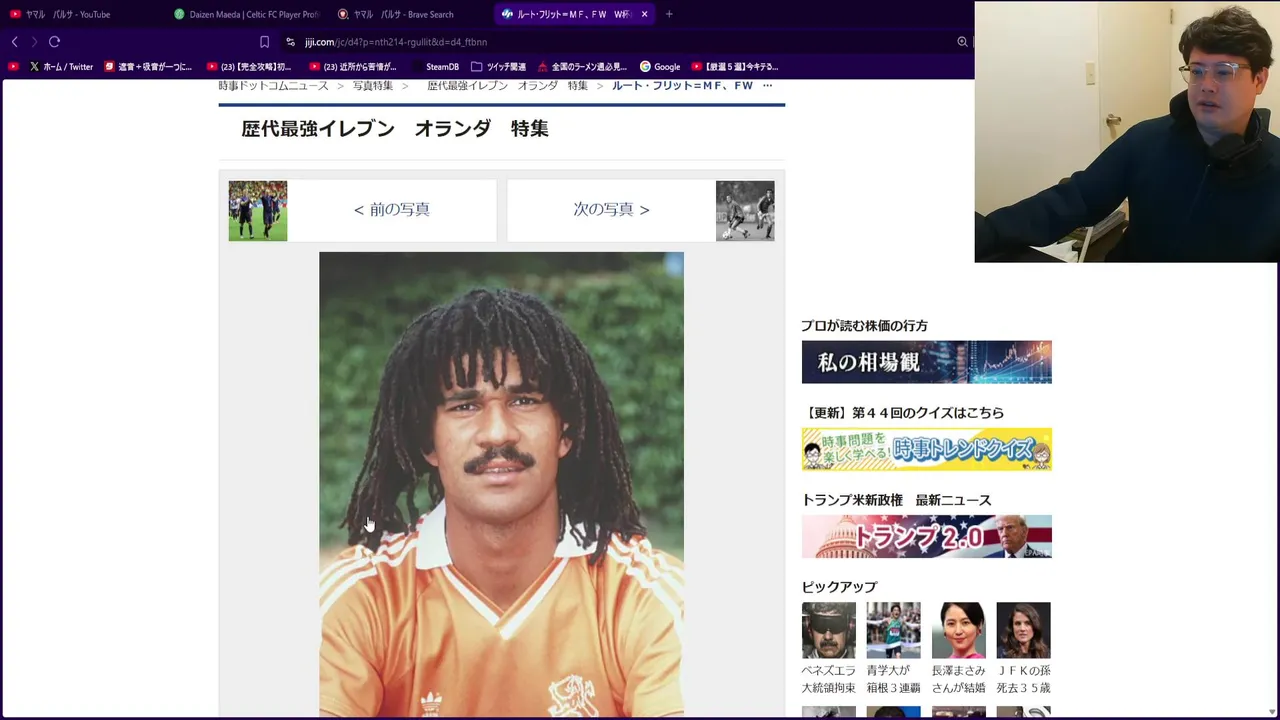This screenshot has width=1280, height=720.
Task: Bookmark this page with the bookmark icon
Action: point(264,42)
